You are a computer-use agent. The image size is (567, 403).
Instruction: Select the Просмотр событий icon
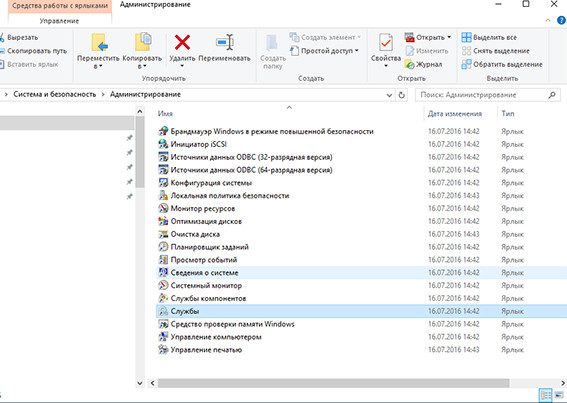coord(163,260)
